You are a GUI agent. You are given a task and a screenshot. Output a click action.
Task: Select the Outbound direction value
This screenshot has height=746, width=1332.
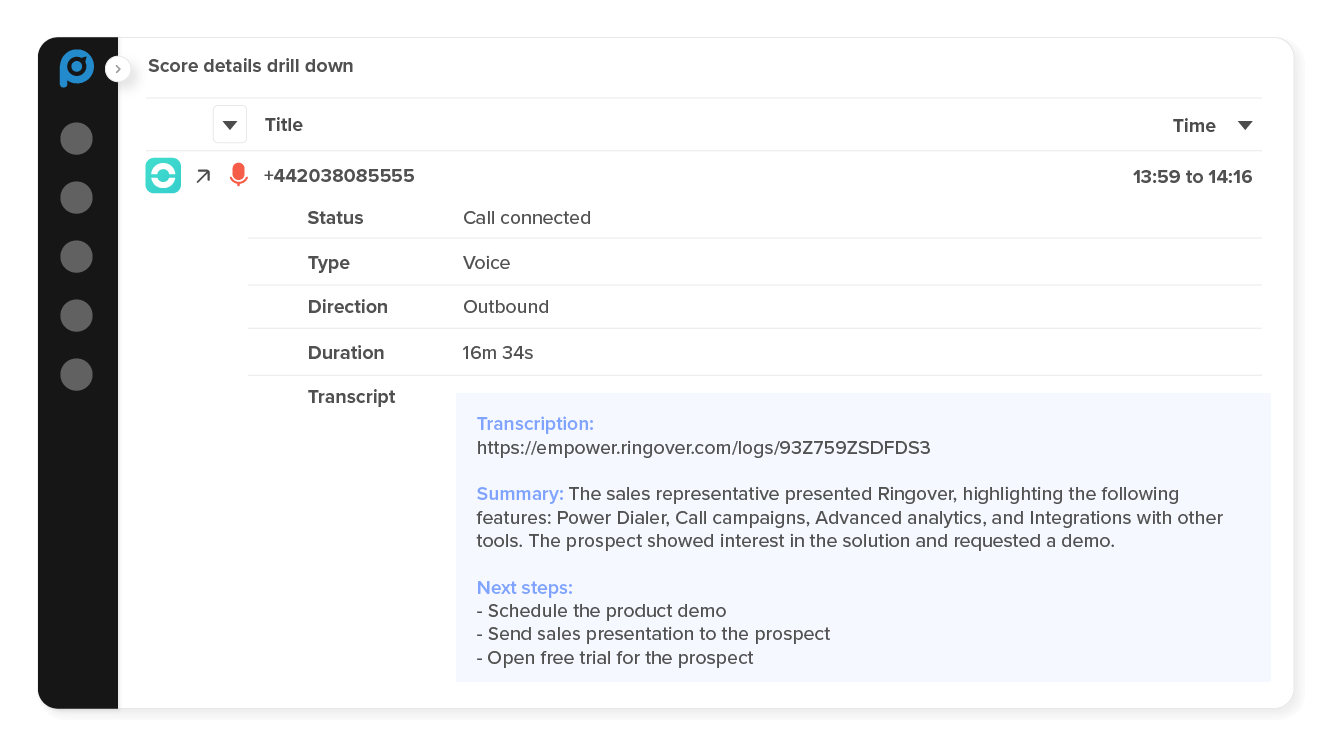[x=505, y=307]
